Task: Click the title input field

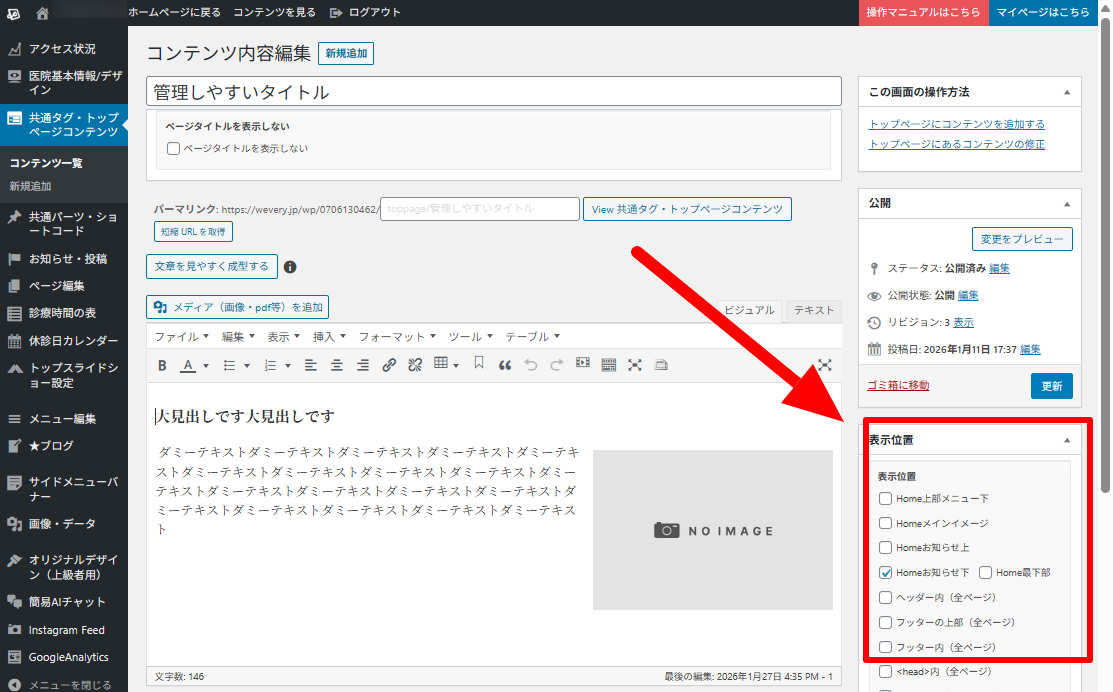Action: pos(493,92)
